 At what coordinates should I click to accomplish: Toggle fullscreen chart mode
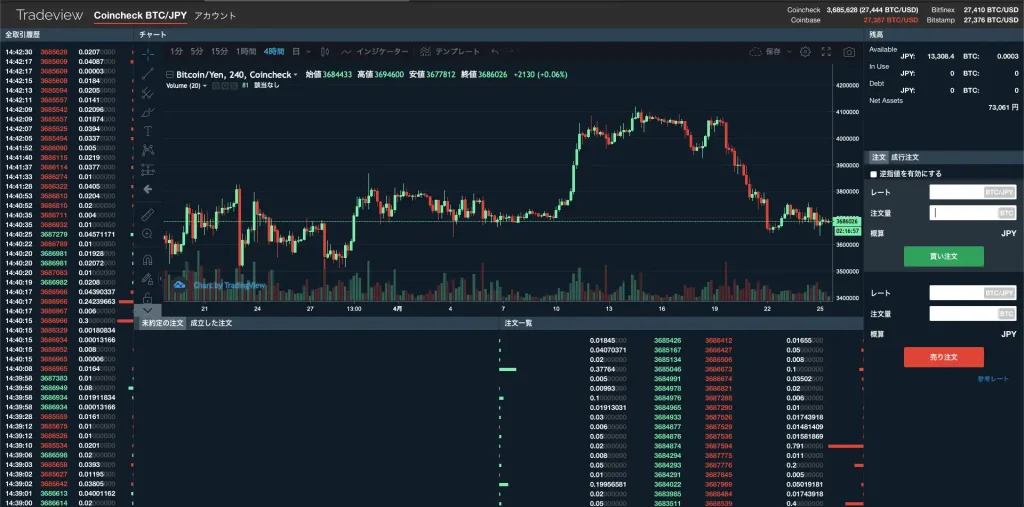click(x=826, y=52)
